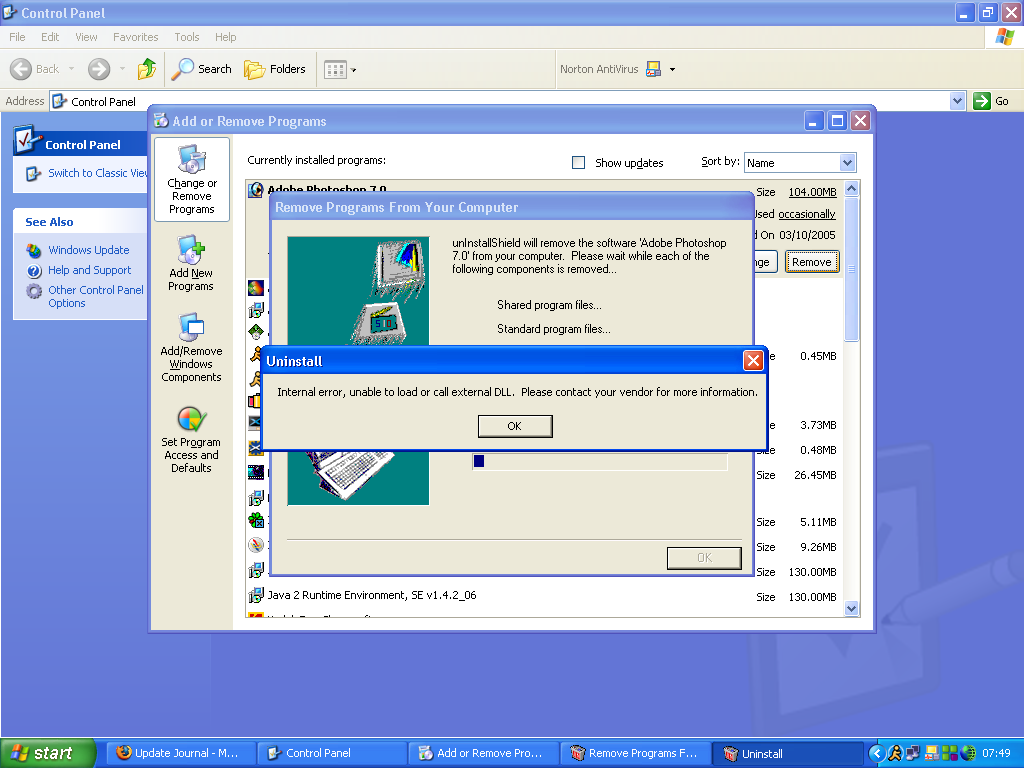The image size is (1024, 768).
Task: Minimize the Add or Remove Programs window
Action: click(814, 121)
